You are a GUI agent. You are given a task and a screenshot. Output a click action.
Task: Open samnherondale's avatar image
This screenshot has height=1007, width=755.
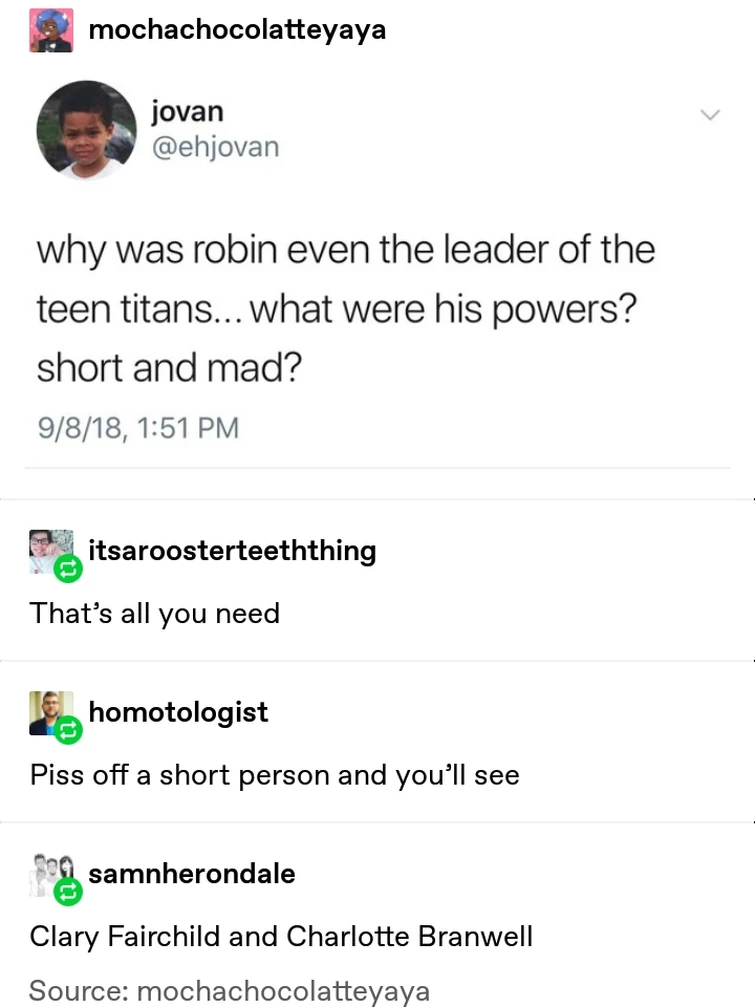tap(51, 874)
